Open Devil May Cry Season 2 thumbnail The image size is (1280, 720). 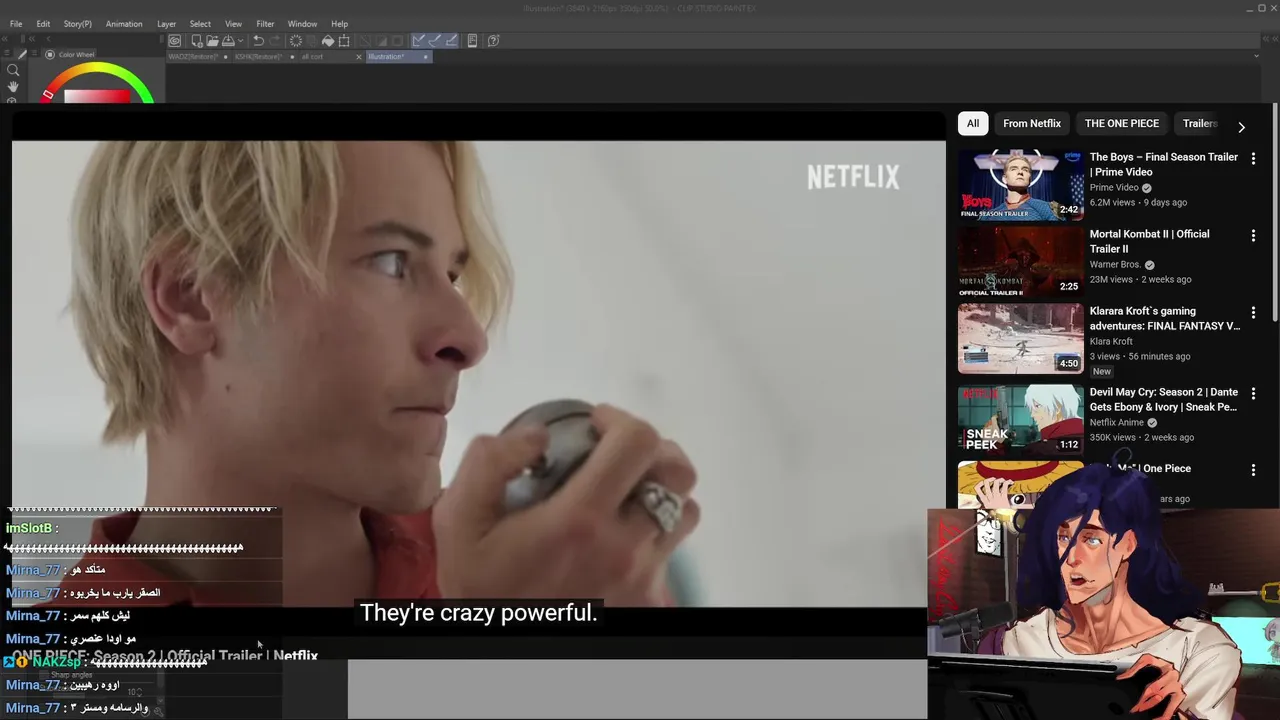pyautogui.click(x=1020, y=418)
